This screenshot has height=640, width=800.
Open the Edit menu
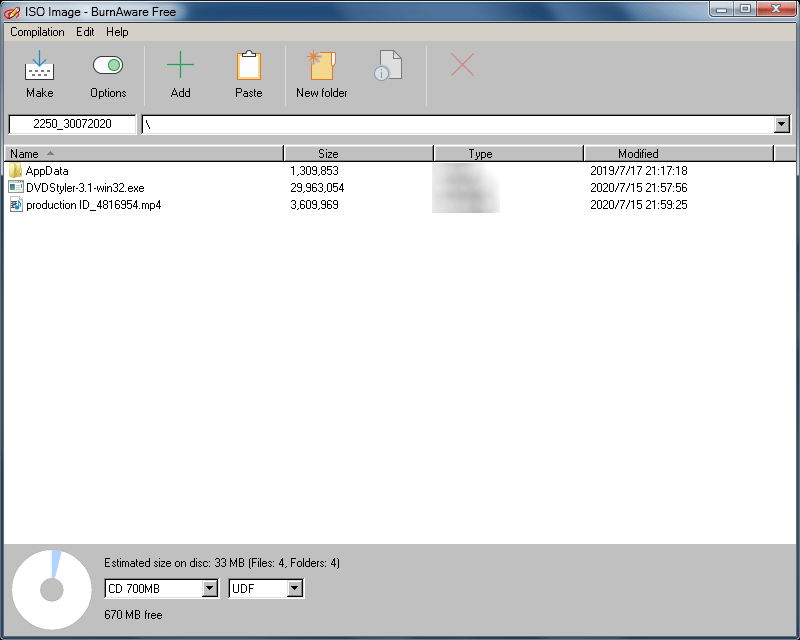point(85,32)
